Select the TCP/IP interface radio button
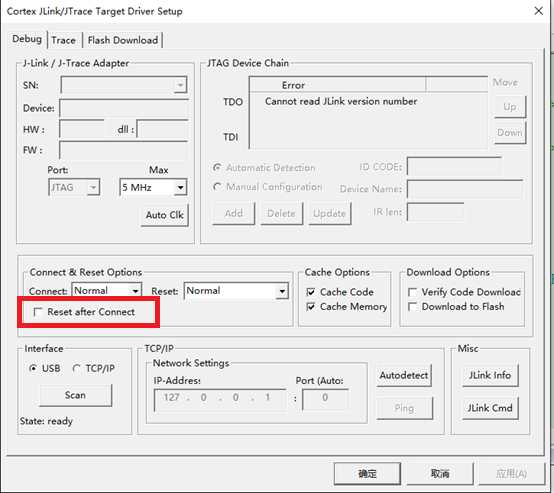 76,368
